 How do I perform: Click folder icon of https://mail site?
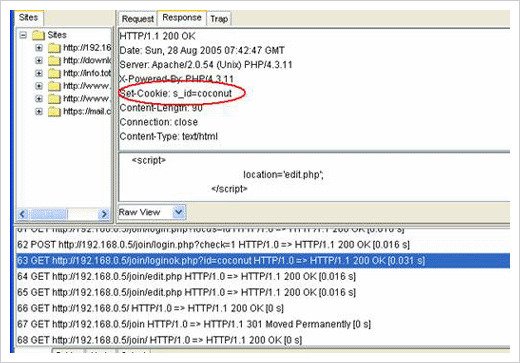[x=54, y=112]
